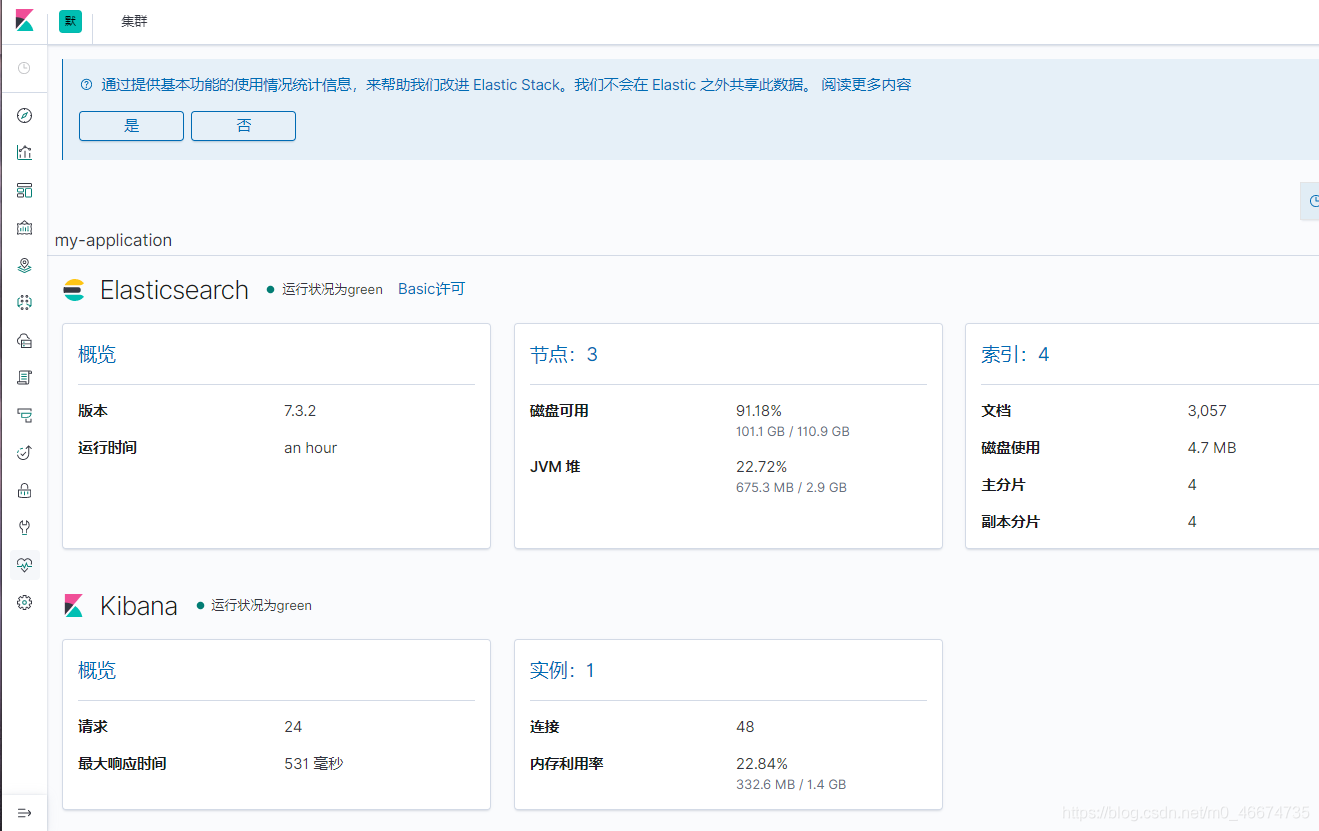Open the recently viewed clock icon

[x=24, y=68]
